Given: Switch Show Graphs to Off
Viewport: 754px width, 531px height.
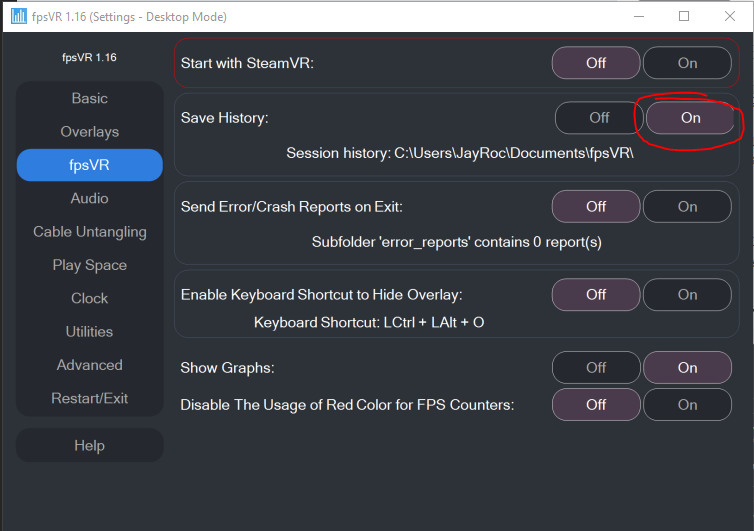Looking at the screenshot, I should 596,368.
